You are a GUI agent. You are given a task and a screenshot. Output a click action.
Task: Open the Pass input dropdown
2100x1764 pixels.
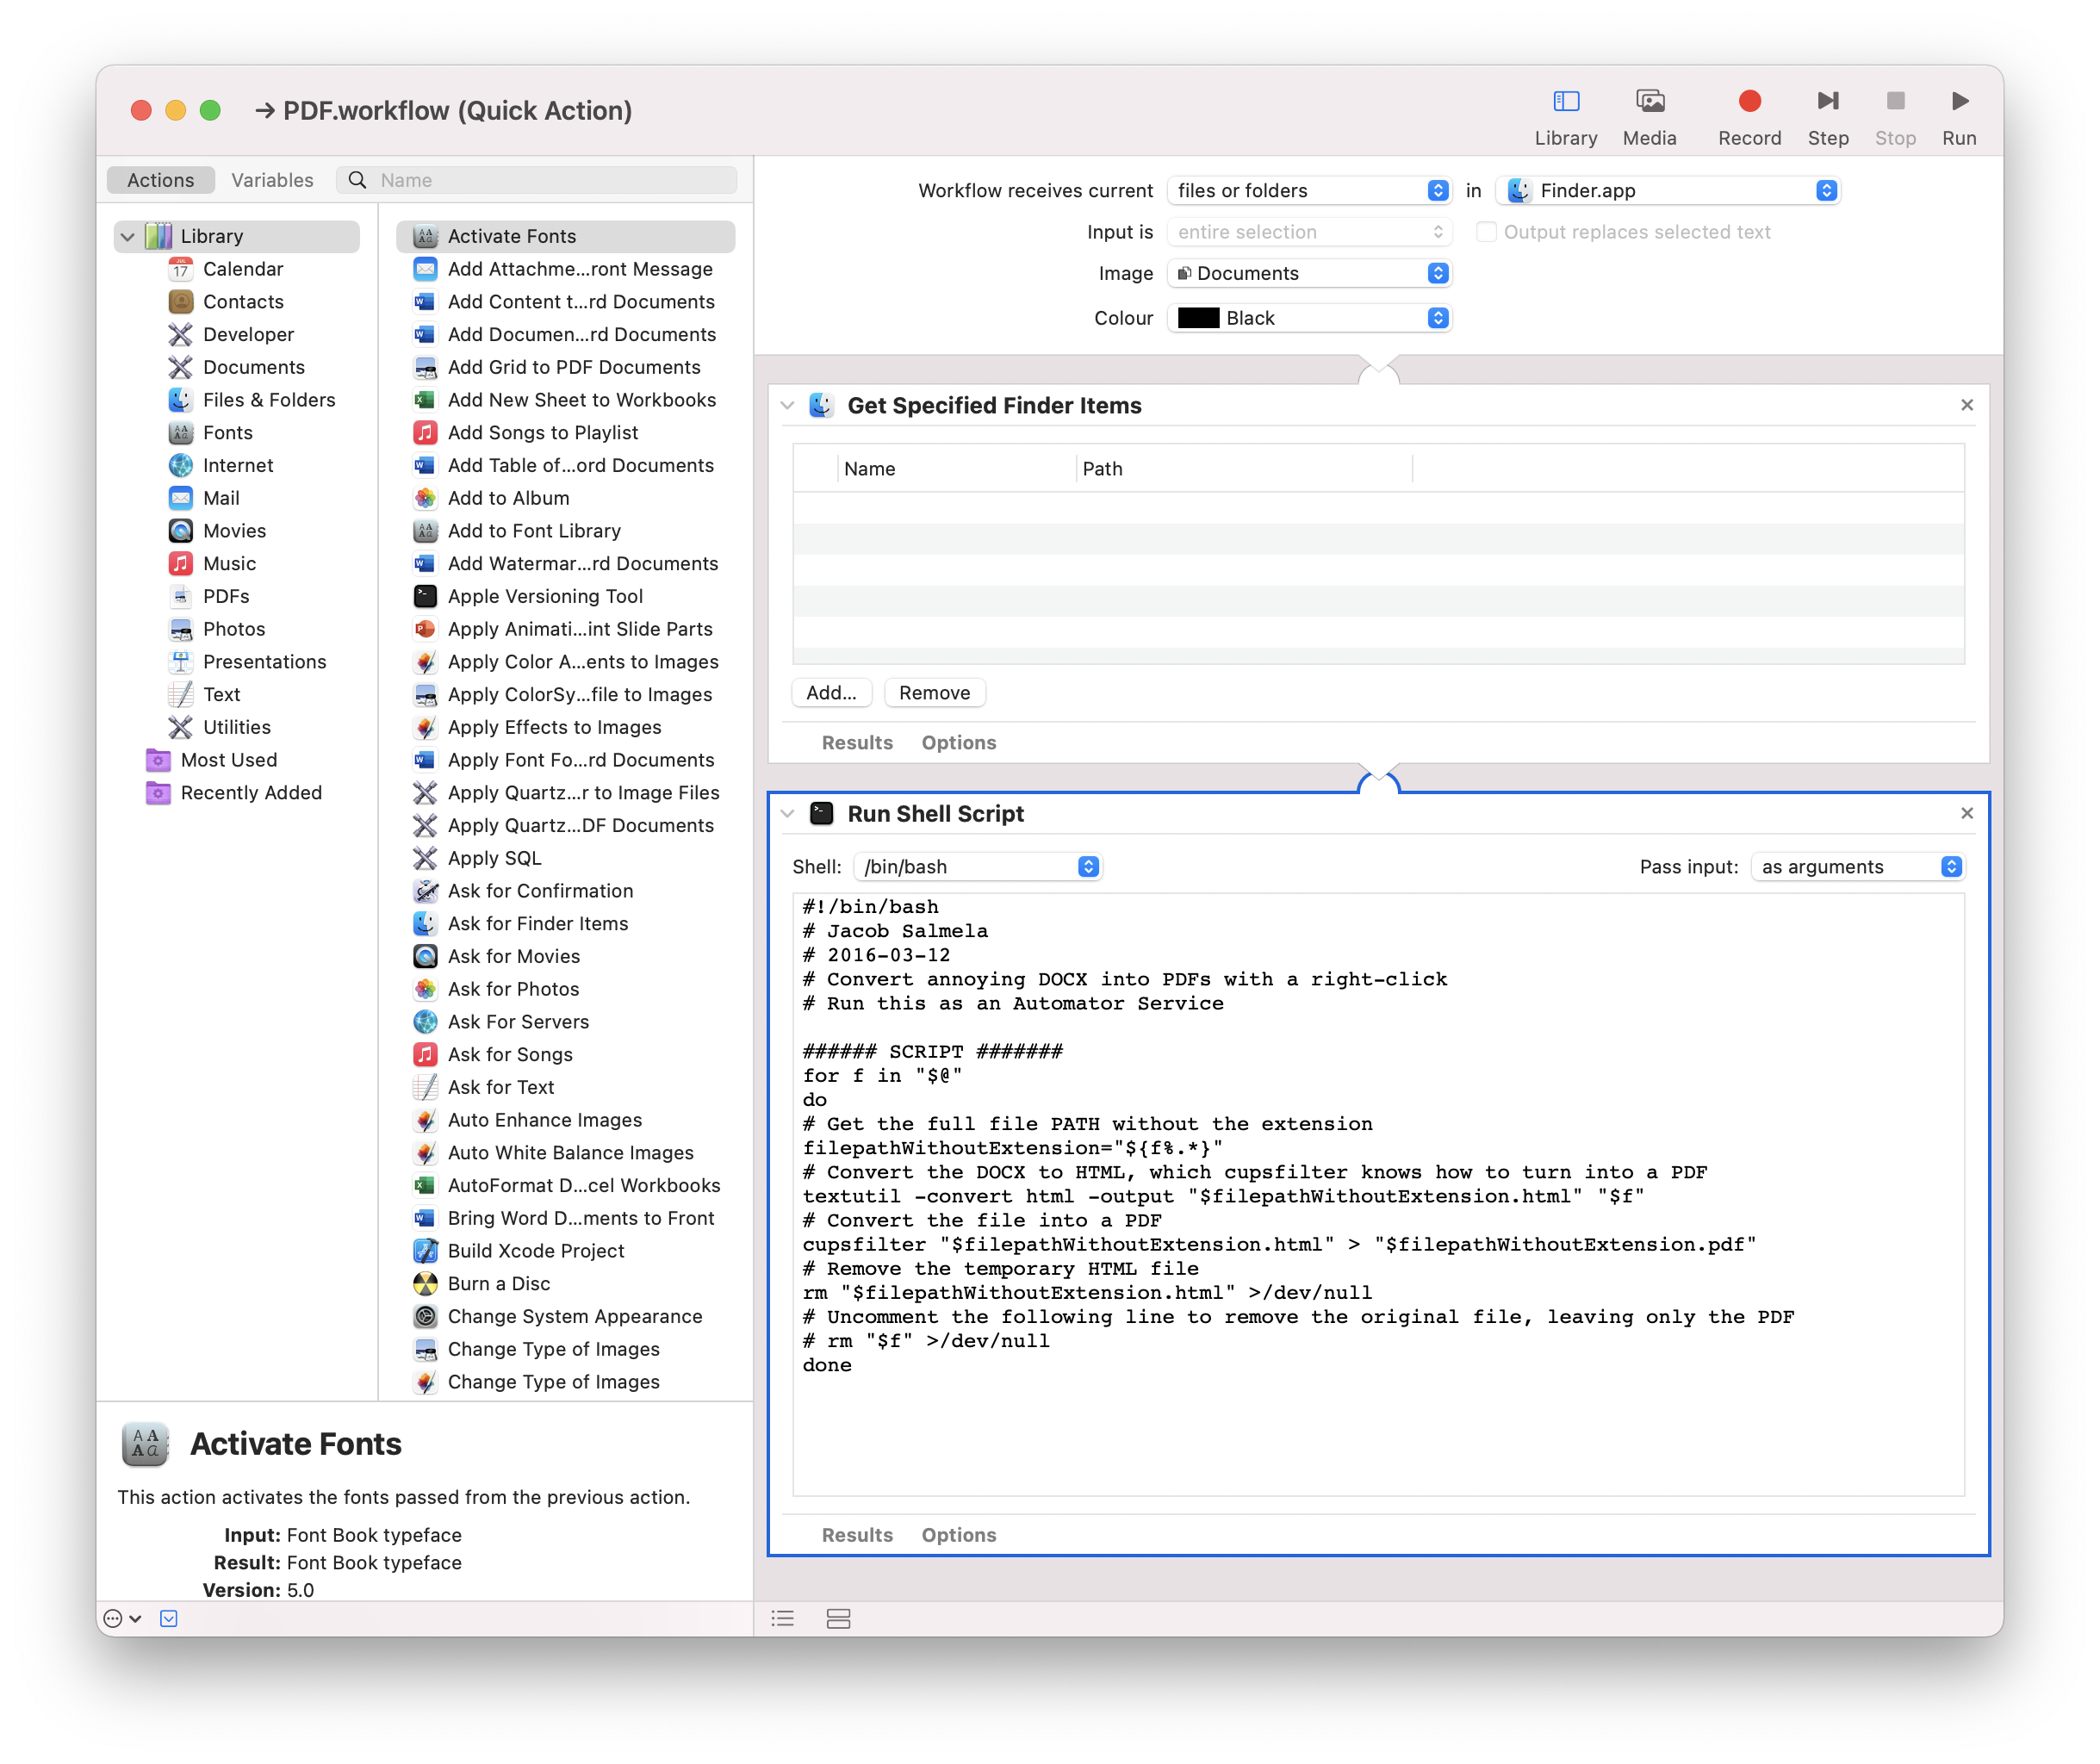[1857, 867]
